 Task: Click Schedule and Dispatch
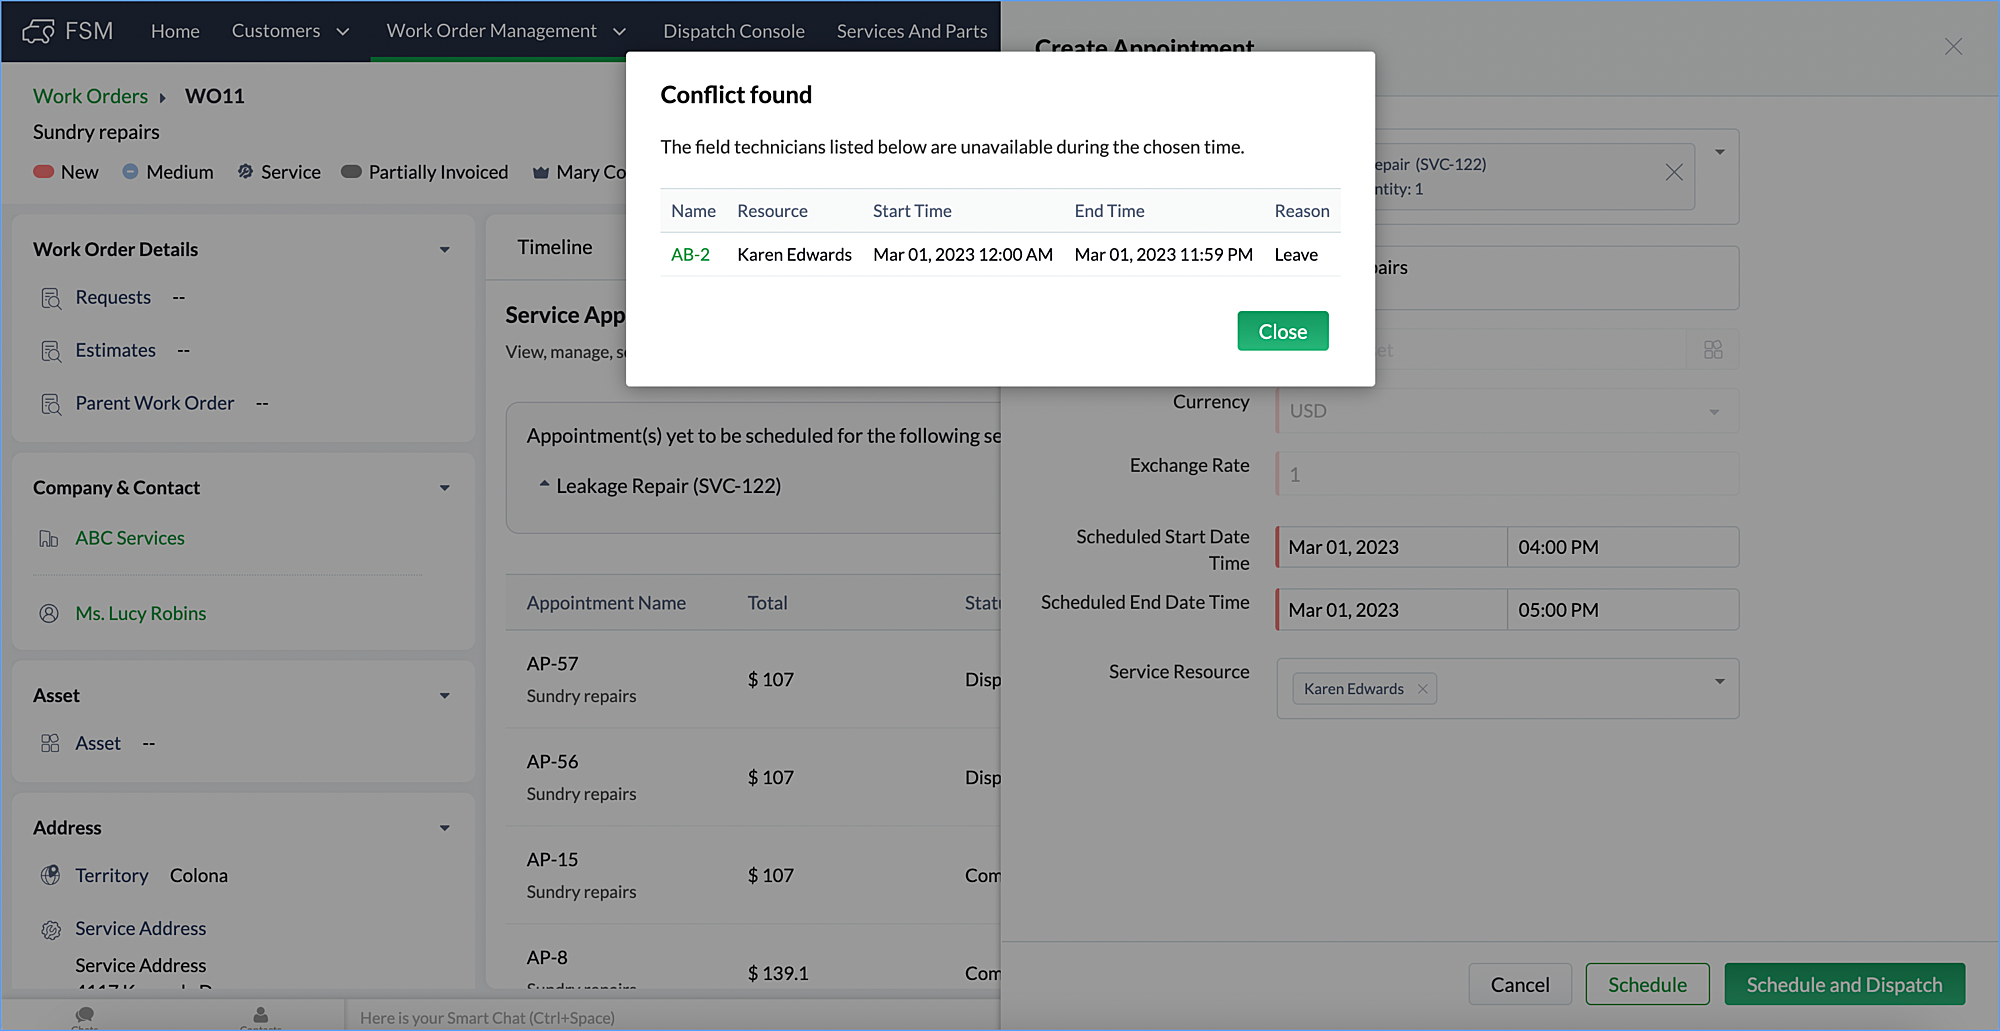1845,985
